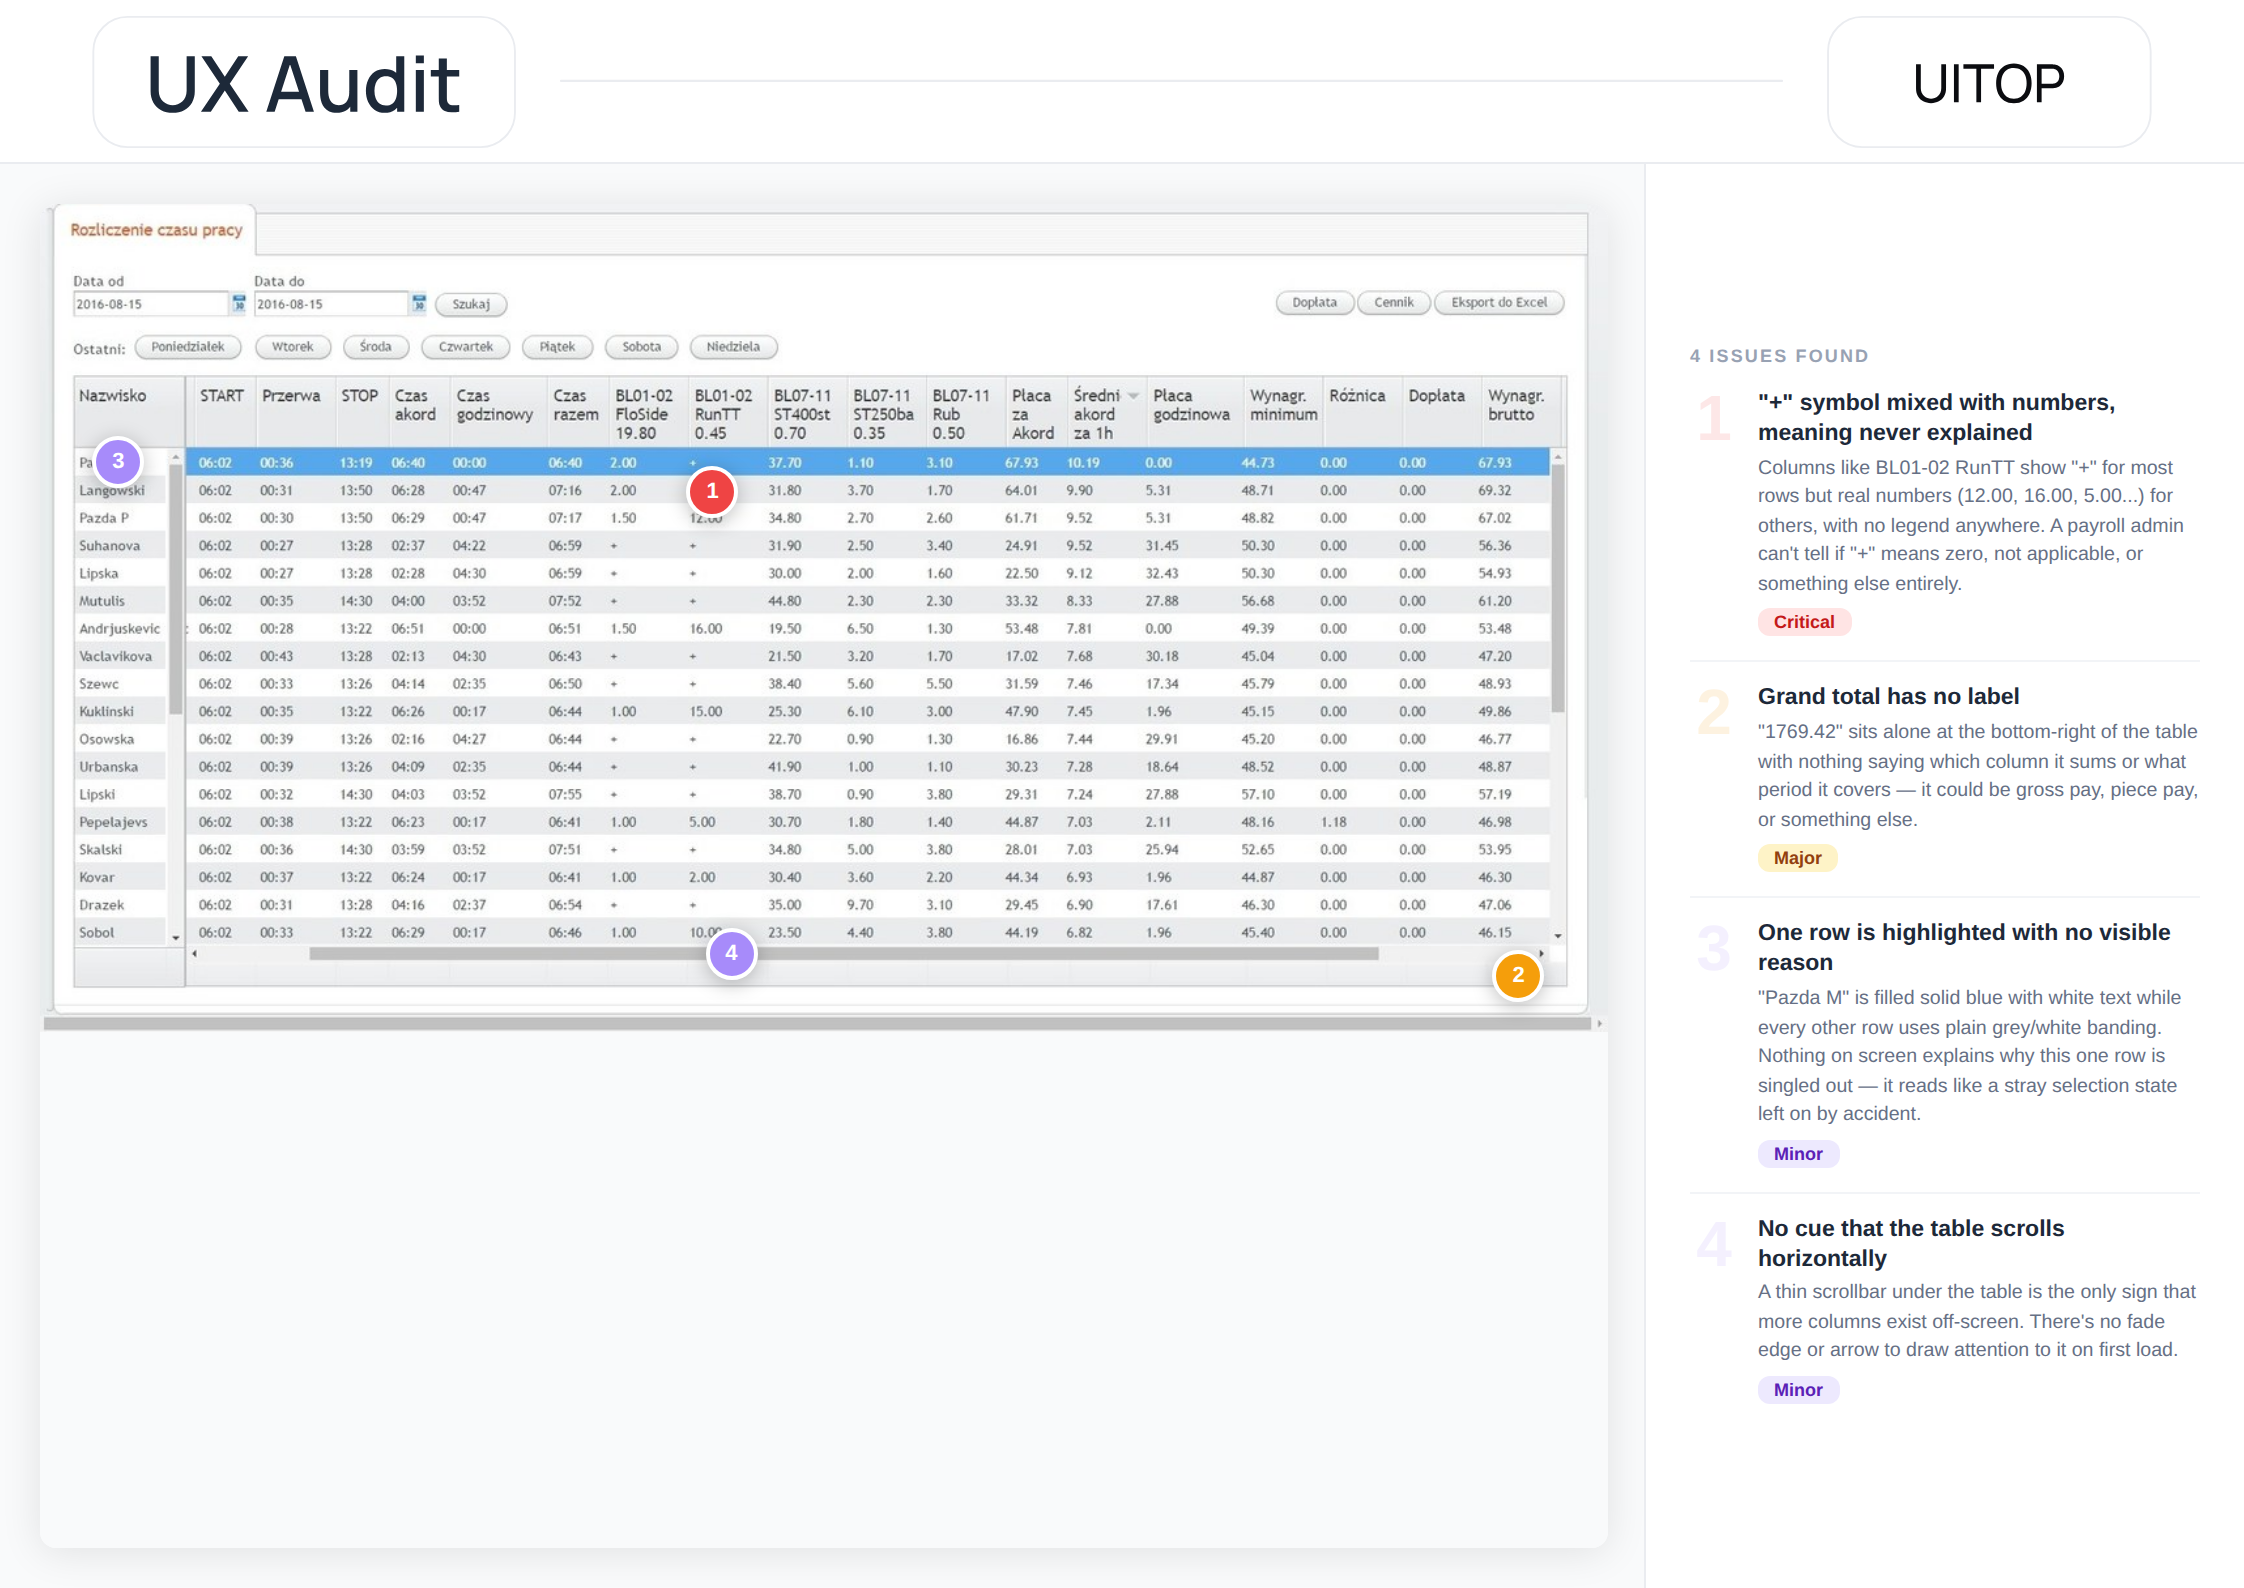Open the Data do calendar picker icon

click(419, 303)
